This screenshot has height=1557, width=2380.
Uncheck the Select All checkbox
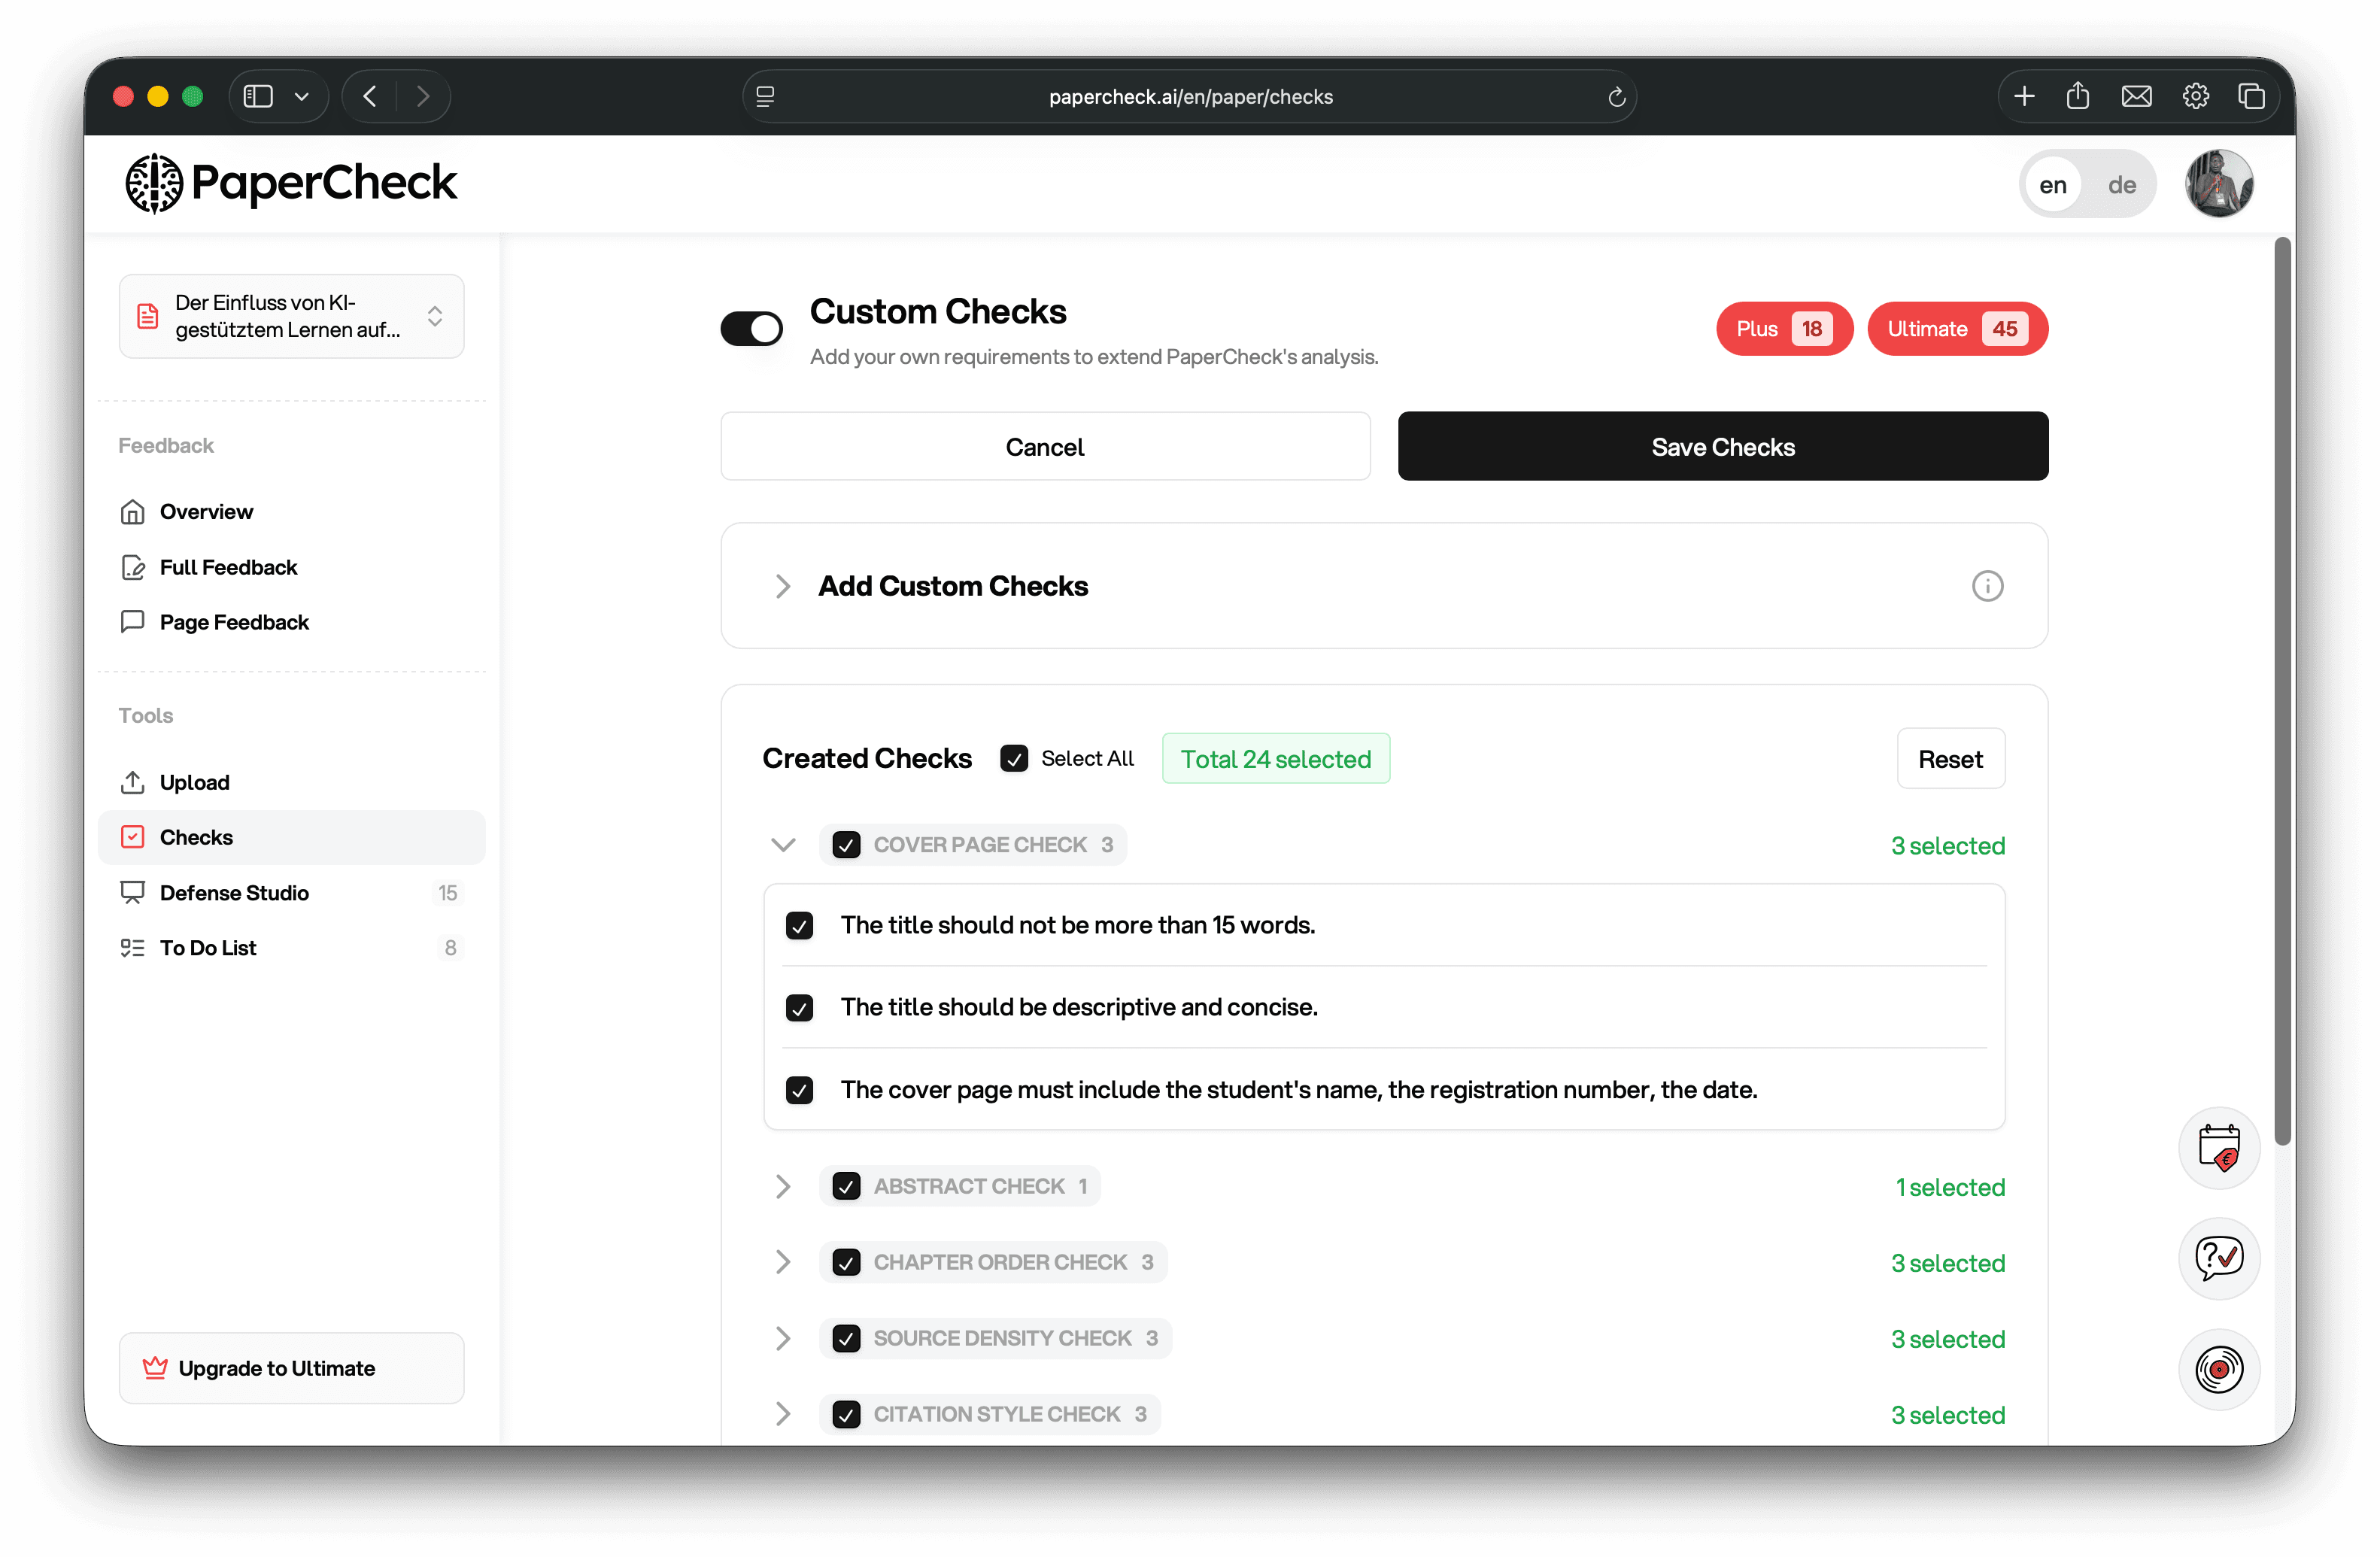(1013, 759)
